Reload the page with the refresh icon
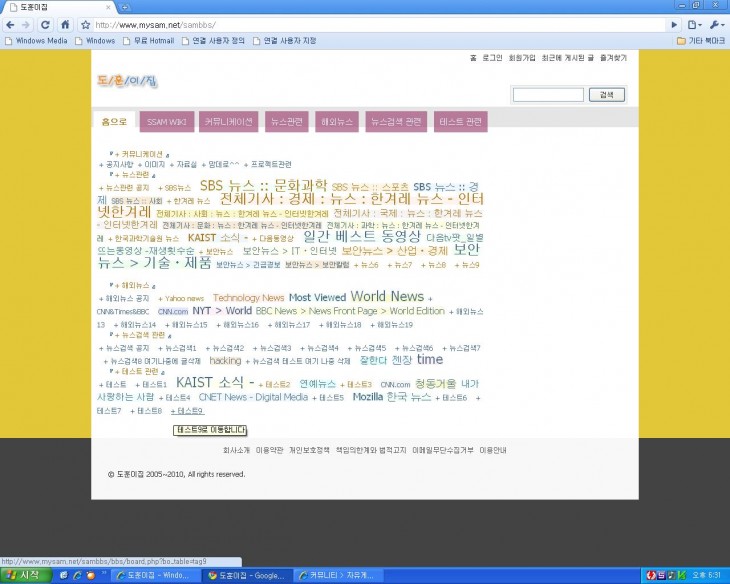This screenshot has width=730, height=584. (48, 24)
